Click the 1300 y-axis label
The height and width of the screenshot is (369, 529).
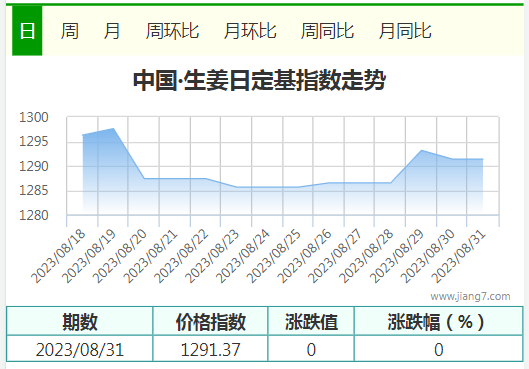(x=34, y=117)
